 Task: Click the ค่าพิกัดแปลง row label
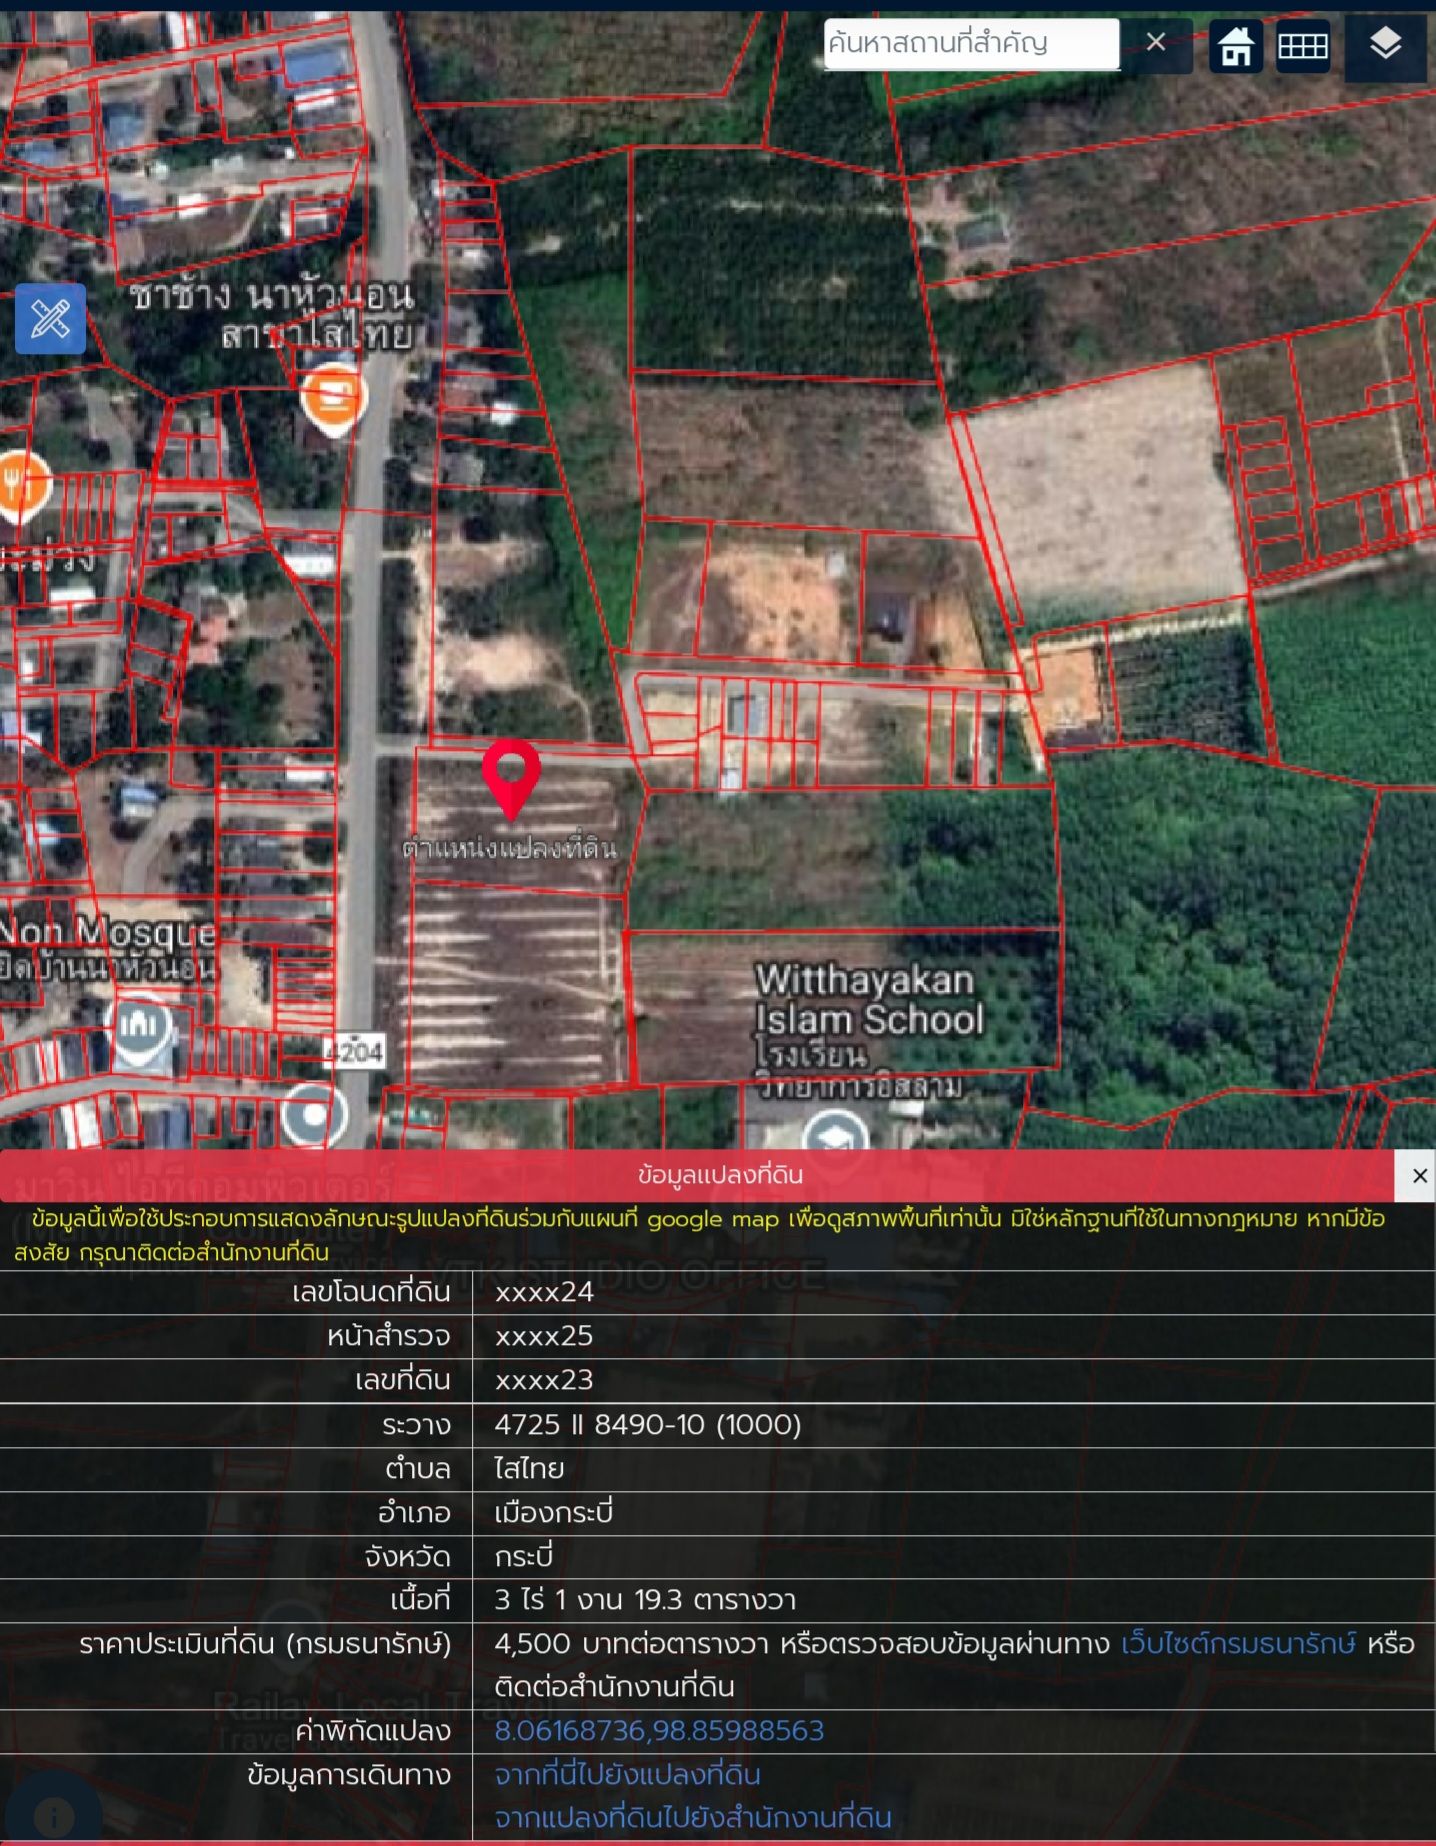coord(373,1731)
